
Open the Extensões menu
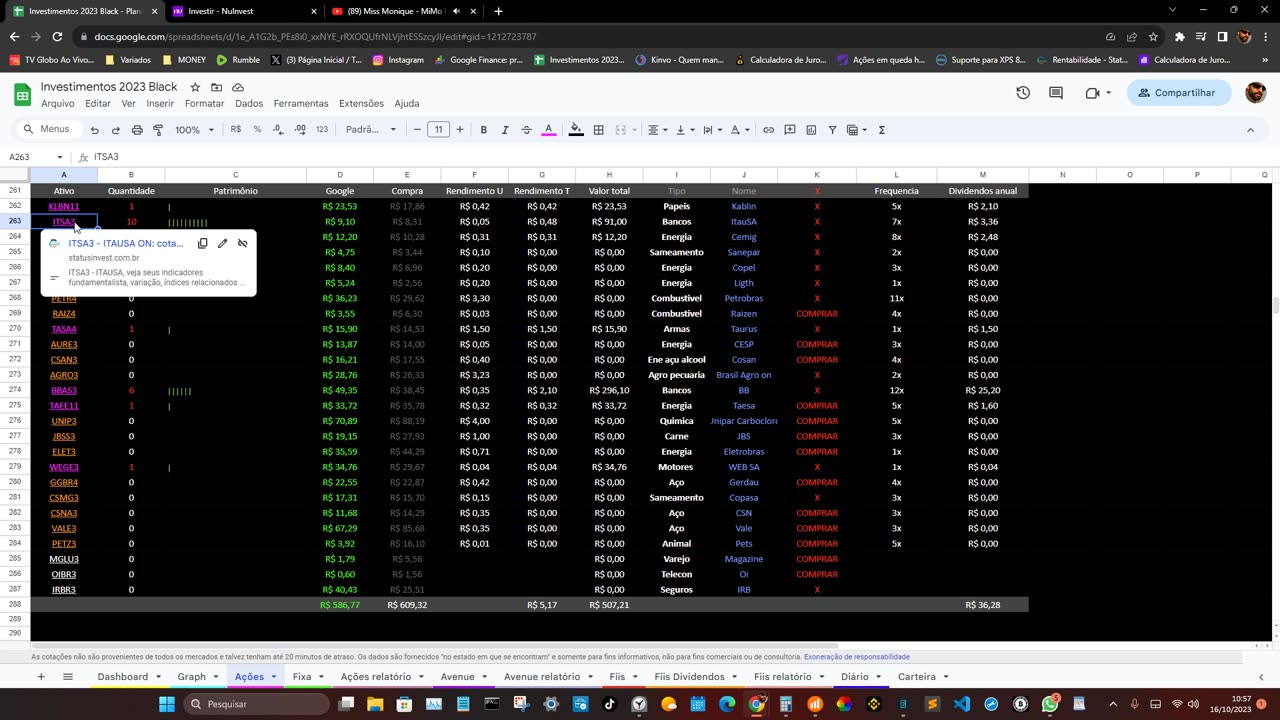click(x=361, y=104)
